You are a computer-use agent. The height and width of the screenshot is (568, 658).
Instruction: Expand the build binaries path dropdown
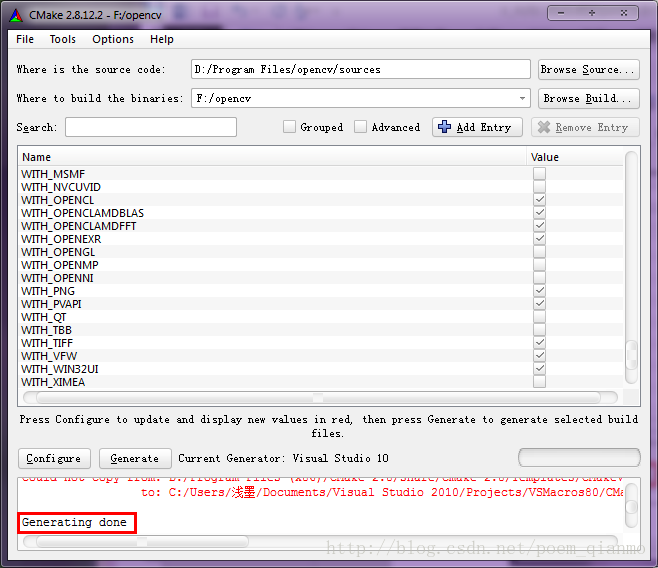pos(522,98)
